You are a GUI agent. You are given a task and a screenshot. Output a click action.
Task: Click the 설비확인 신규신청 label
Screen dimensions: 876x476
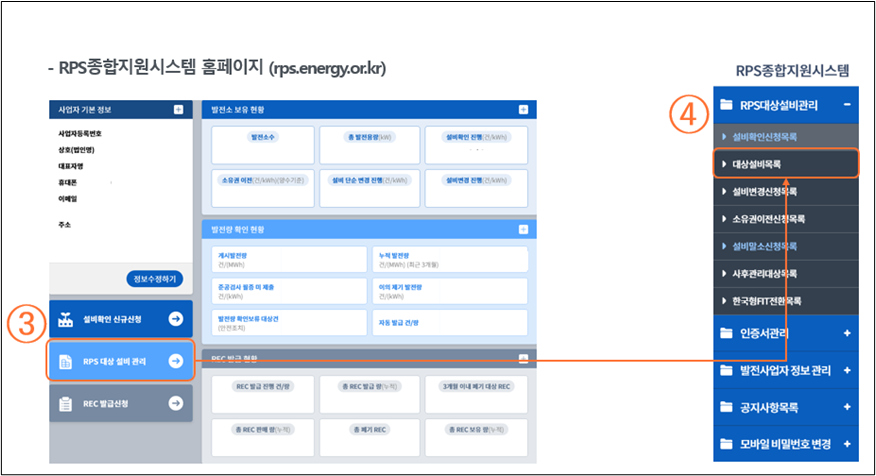tap(112, 319)
